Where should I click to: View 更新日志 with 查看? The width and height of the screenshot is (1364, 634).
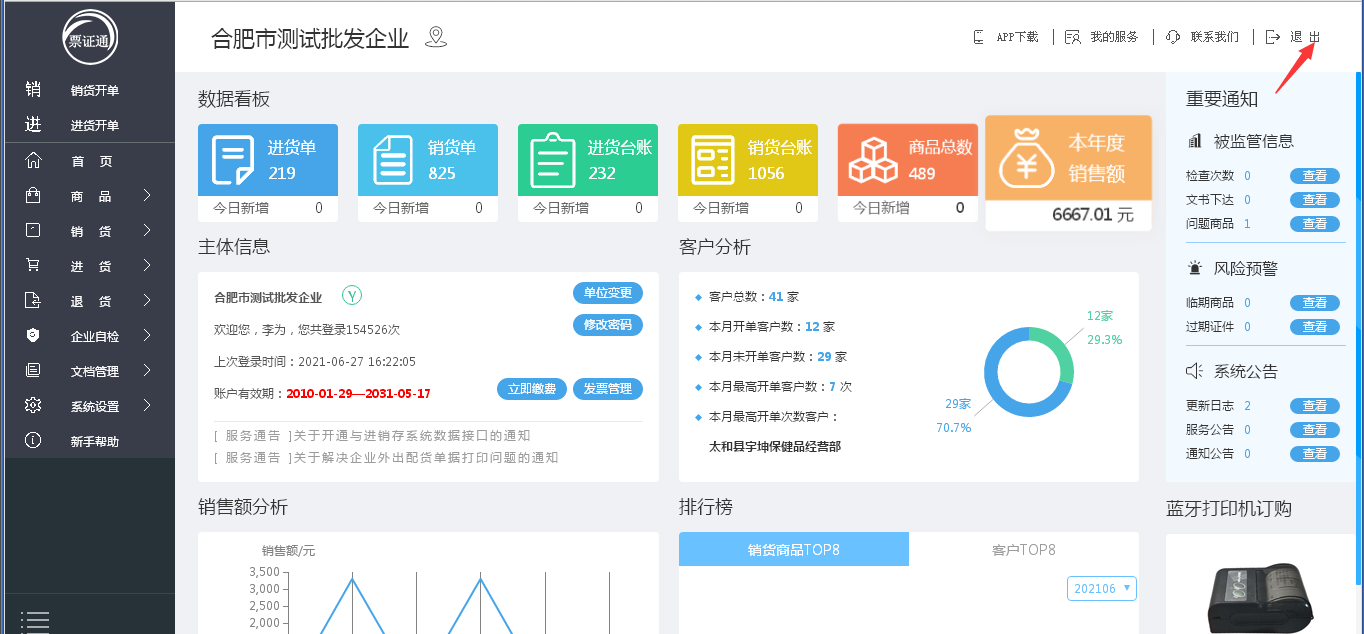pyautogui.click(x=1315, y=406)
